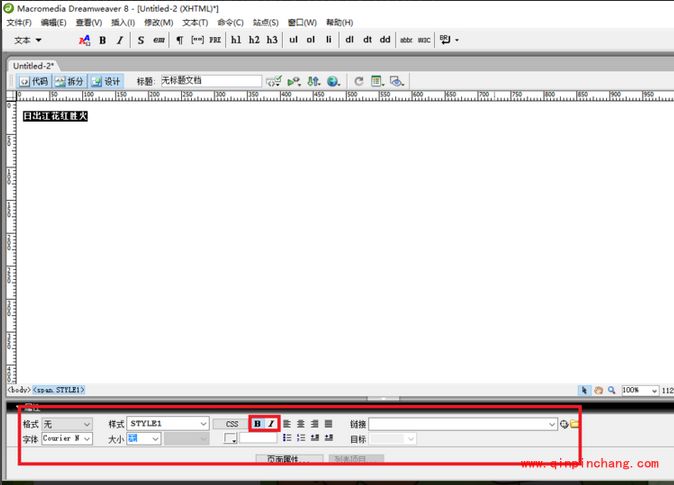
Task: Click the text color swatch box
Action: click(x=230, y=438)
